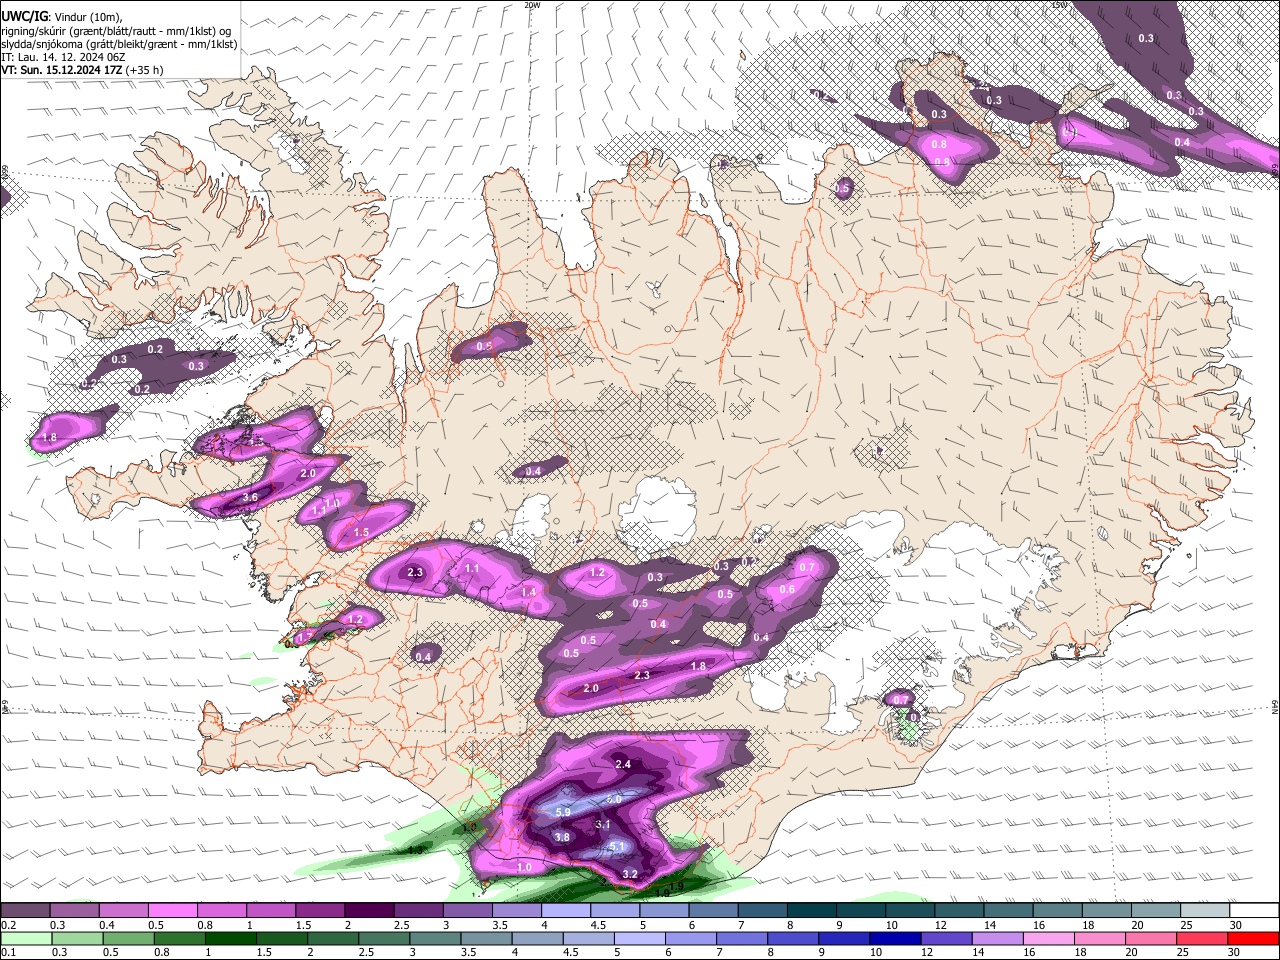Pick the bottom legend swatch between 25 and 30
Viewport: 1280px width, 960px height.
(x=1200, y=938)
